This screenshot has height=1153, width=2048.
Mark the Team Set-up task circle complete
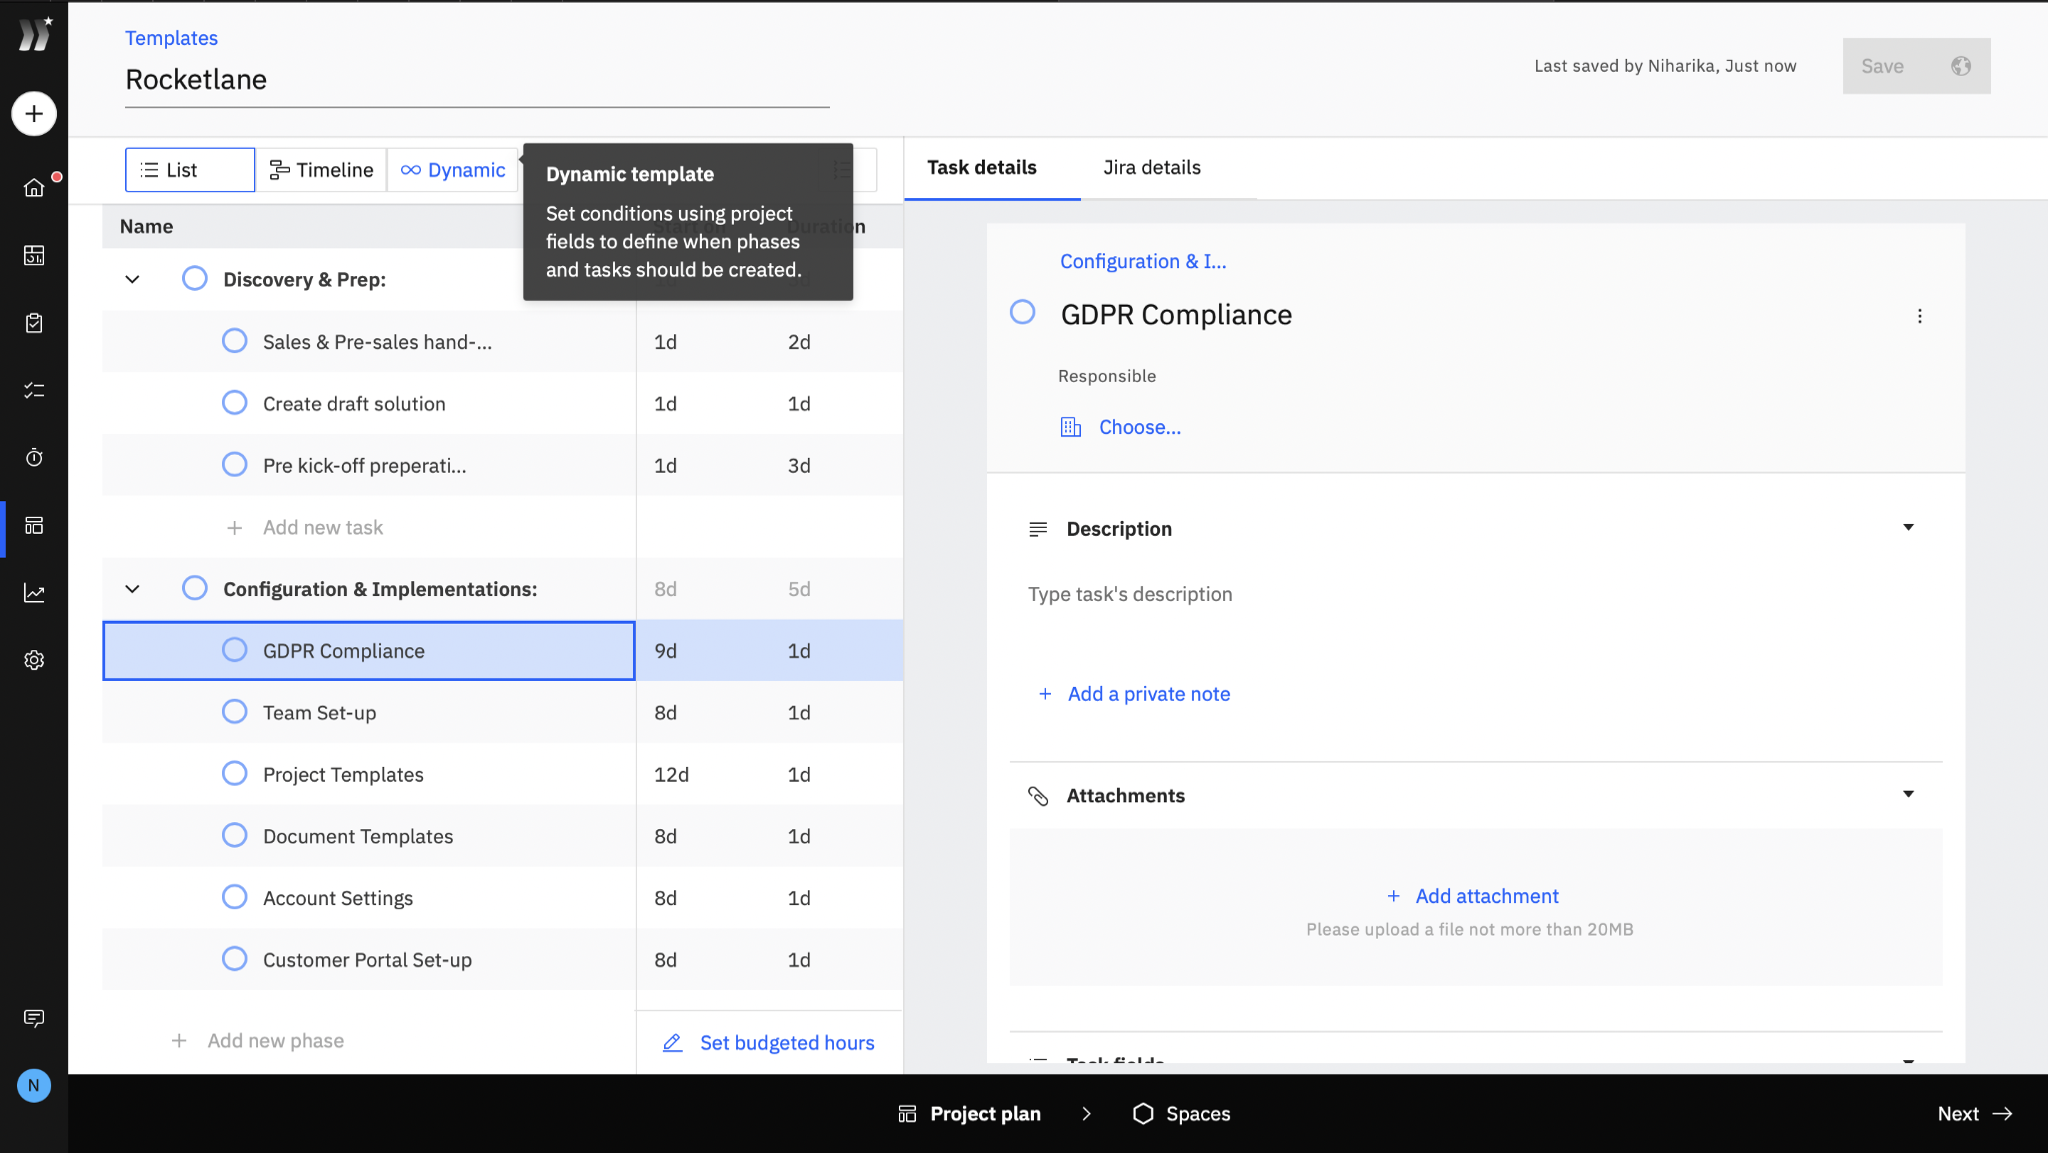pos(234,712)
